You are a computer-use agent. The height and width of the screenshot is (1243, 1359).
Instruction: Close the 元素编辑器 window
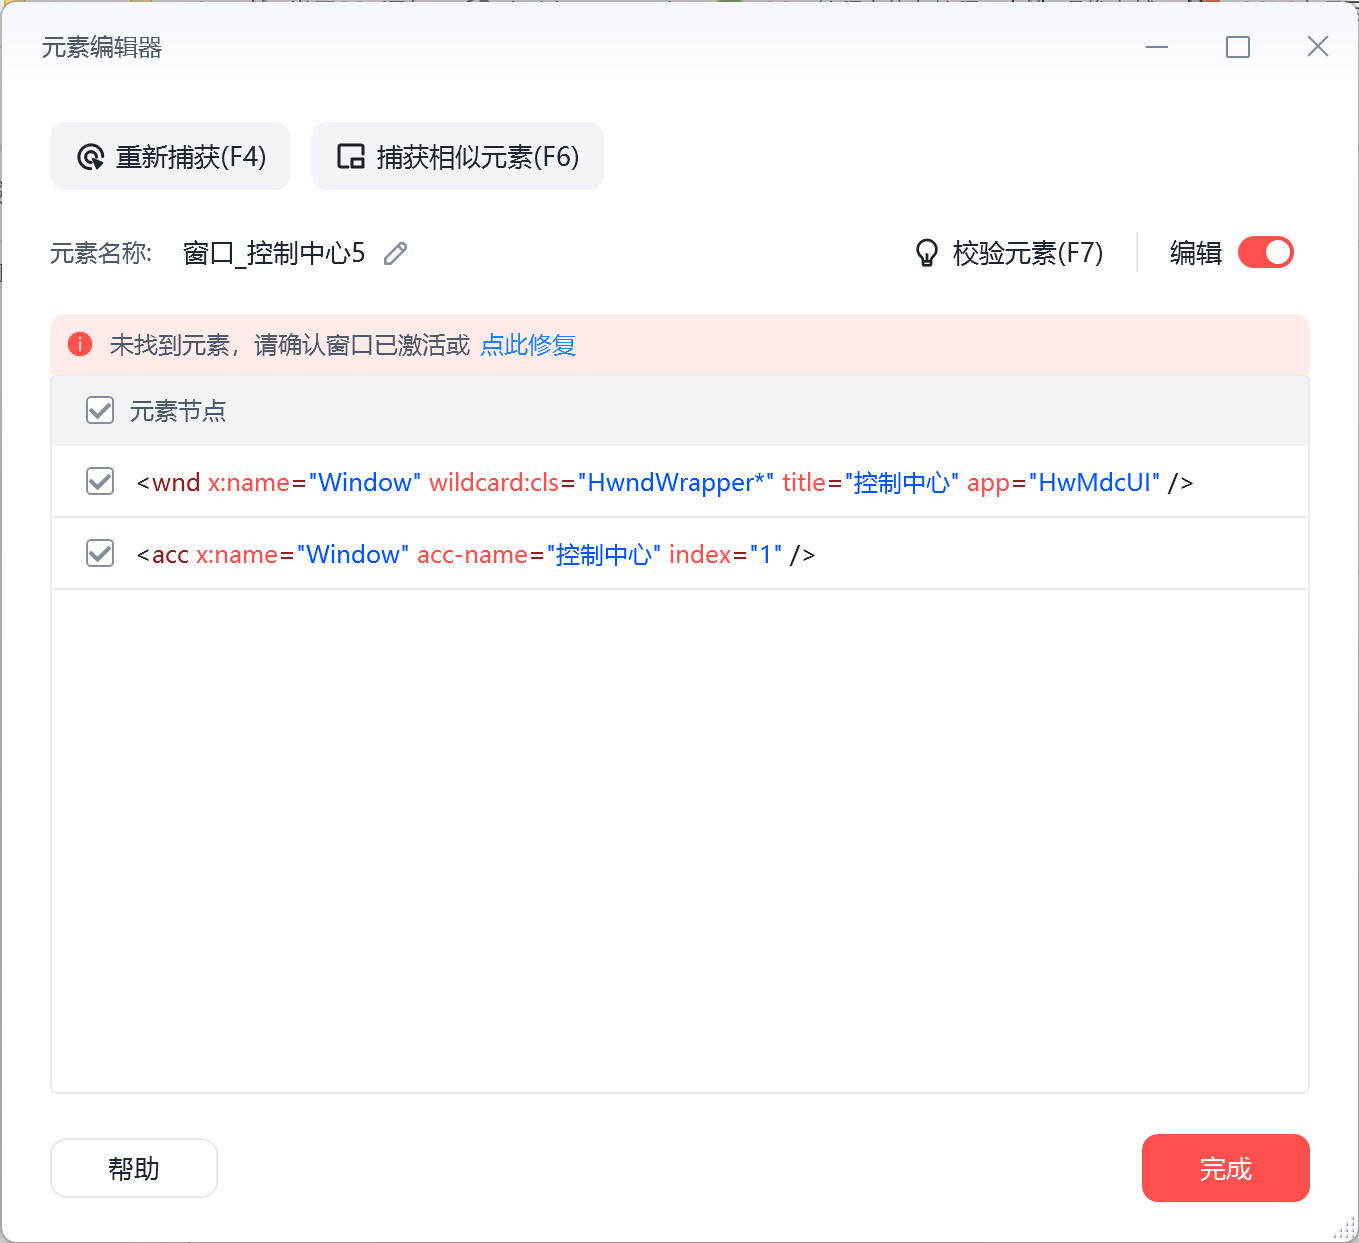click(1317, 47)
